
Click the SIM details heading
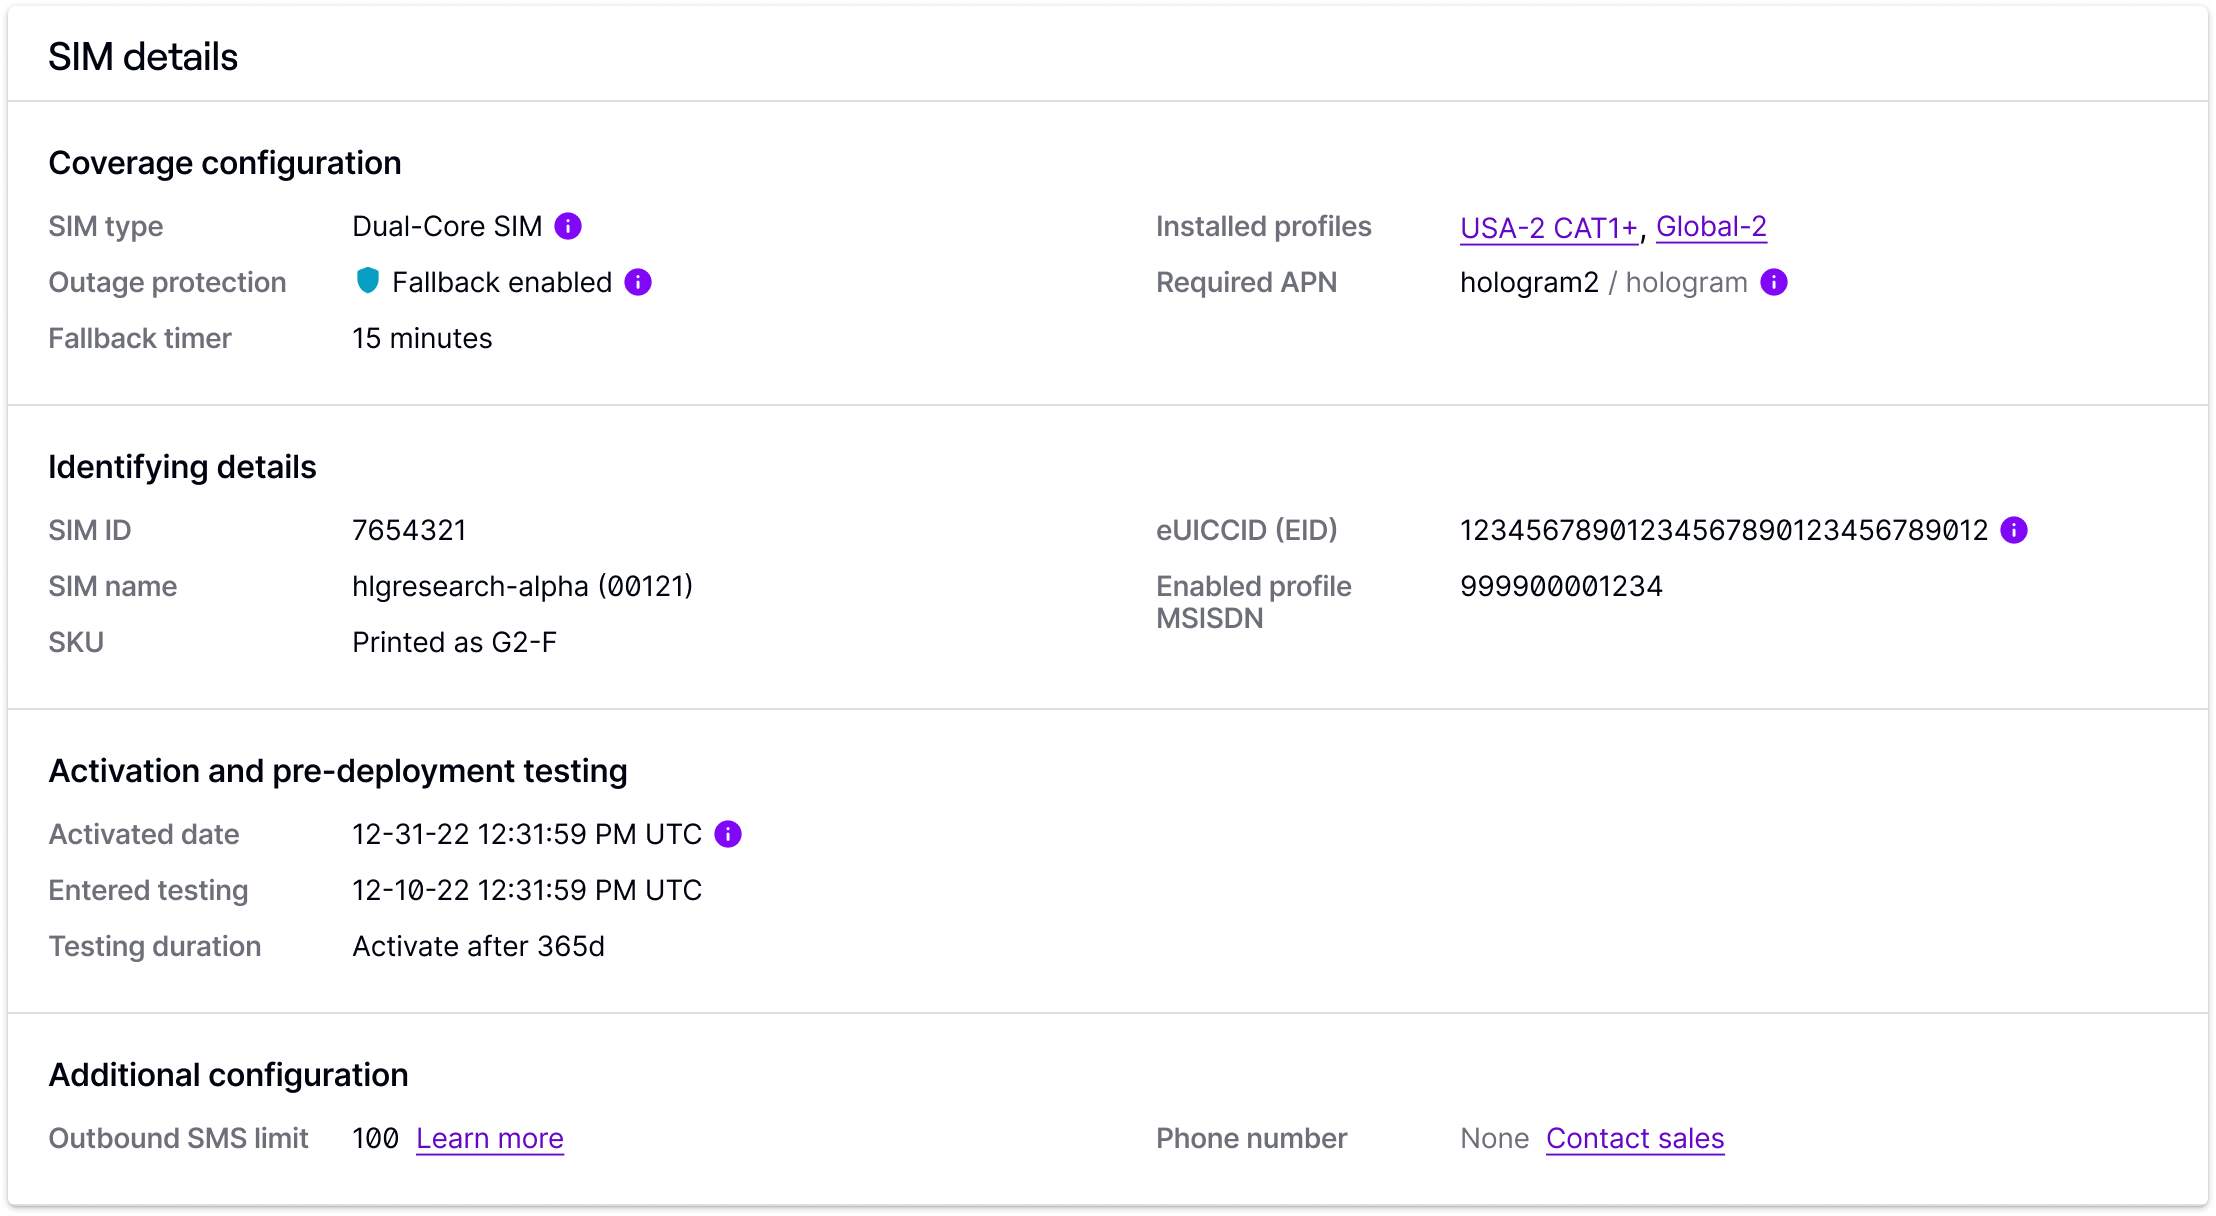point(143,57)
